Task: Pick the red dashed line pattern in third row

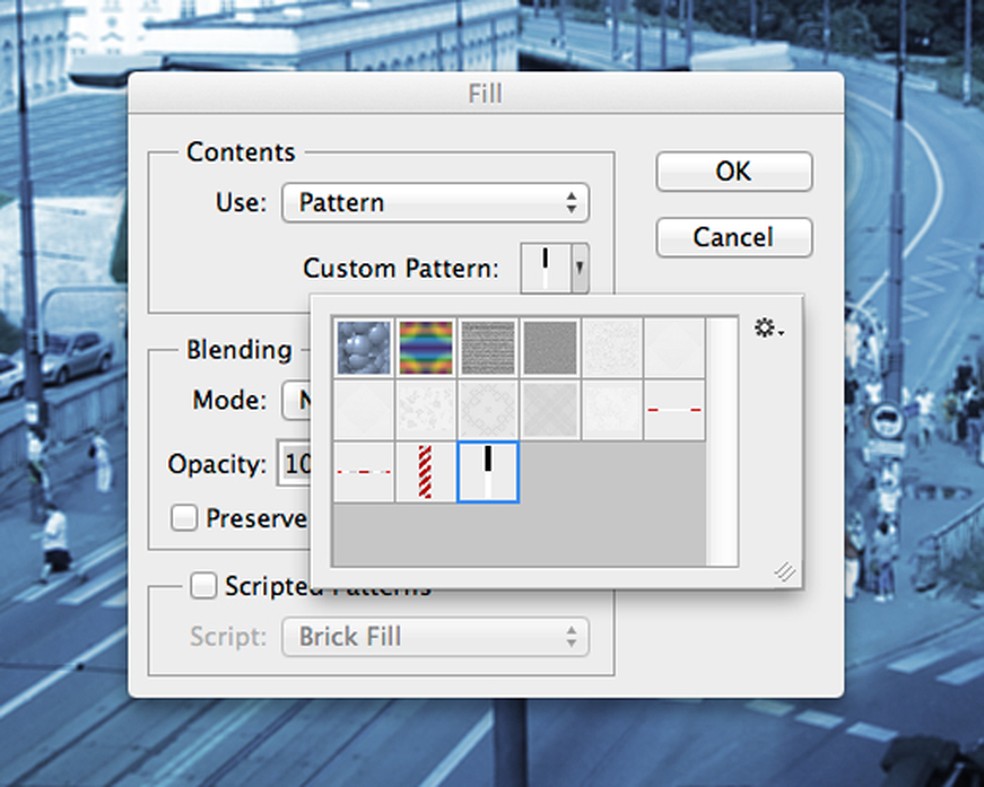Action: (x=364, y=472)
